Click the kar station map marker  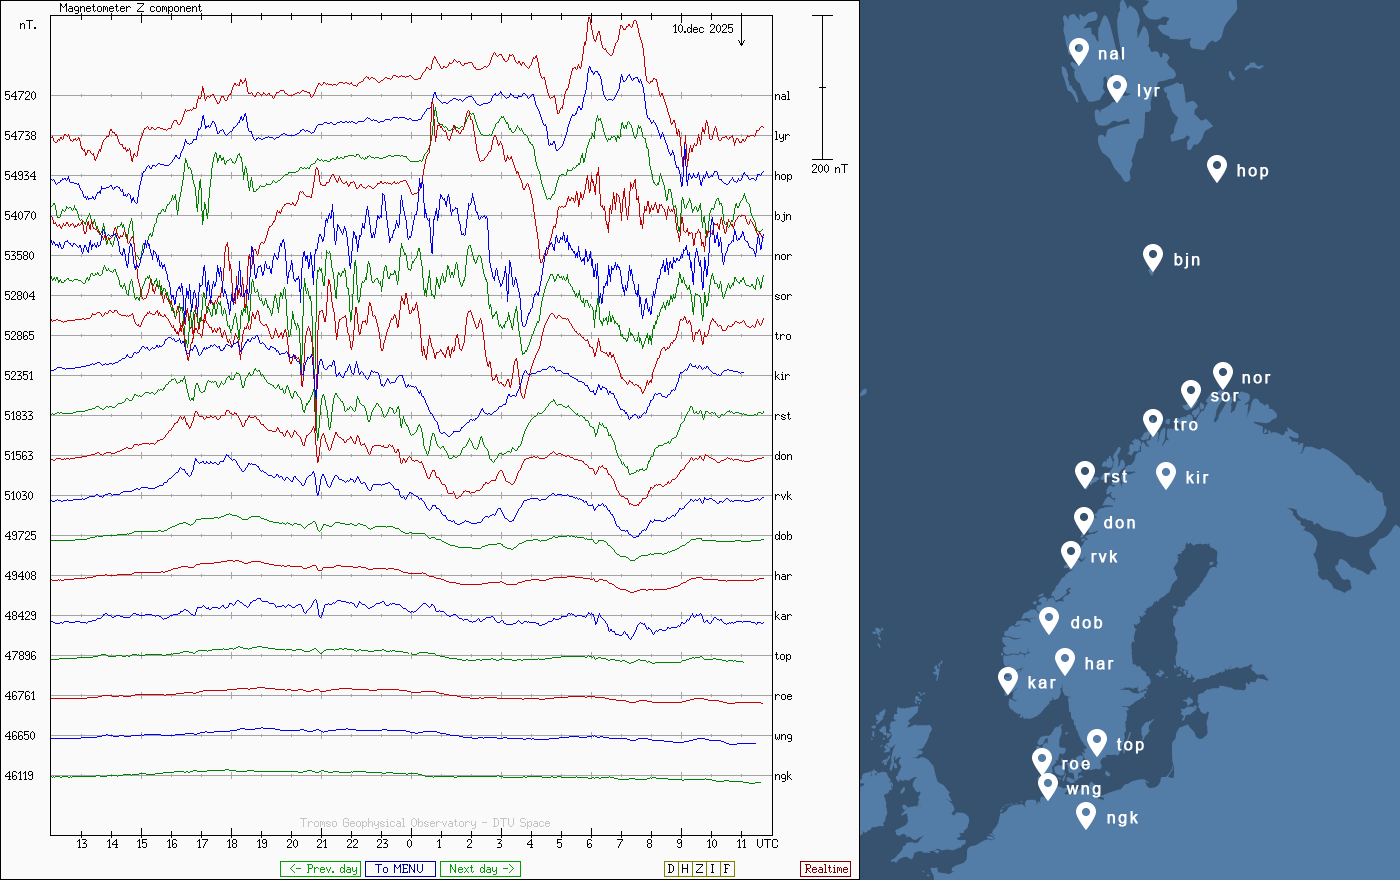pyautogui.click(x=1008, y=680)
